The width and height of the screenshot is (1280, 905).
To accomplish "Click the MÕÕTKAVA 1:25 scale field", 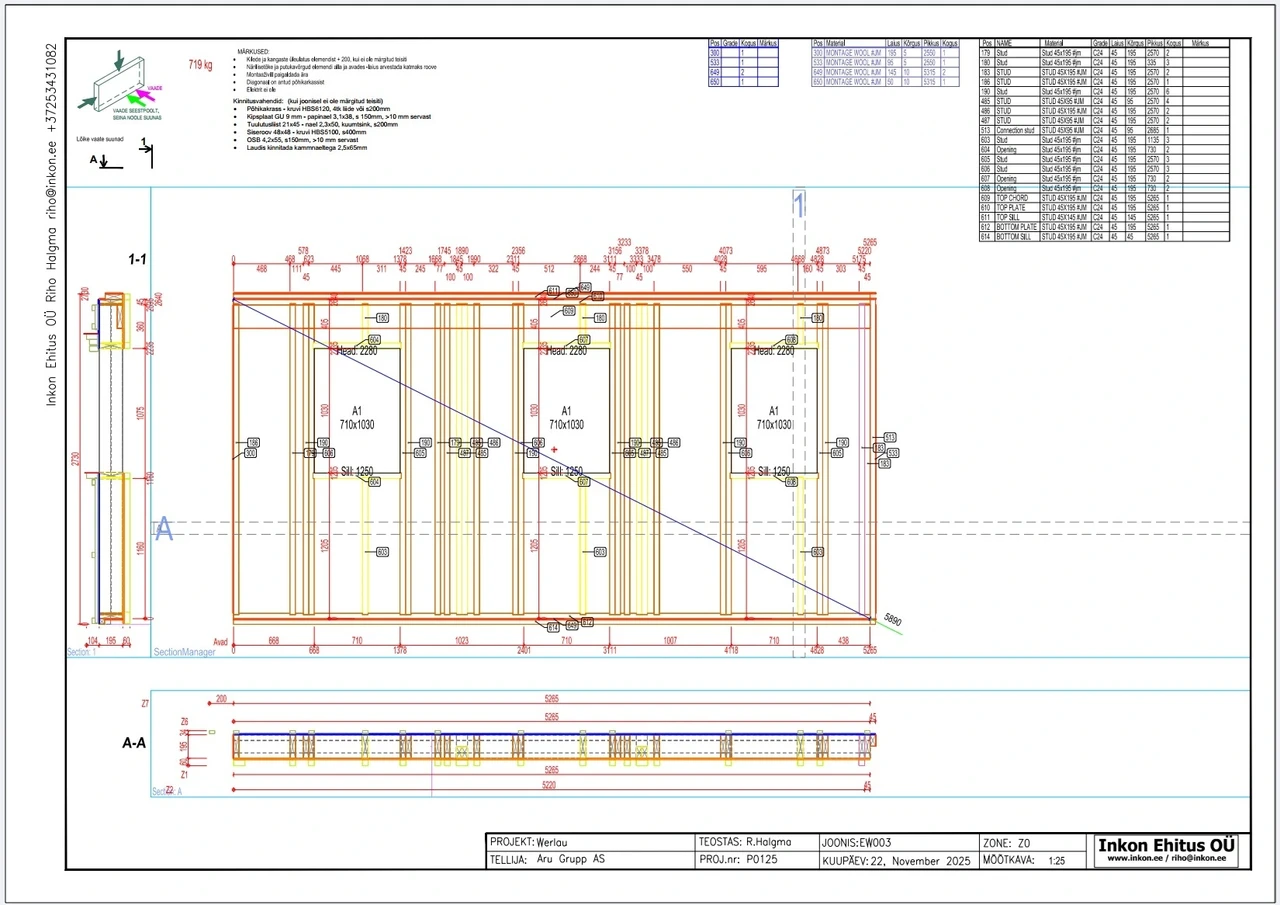I will click(x=1030, y=859).
